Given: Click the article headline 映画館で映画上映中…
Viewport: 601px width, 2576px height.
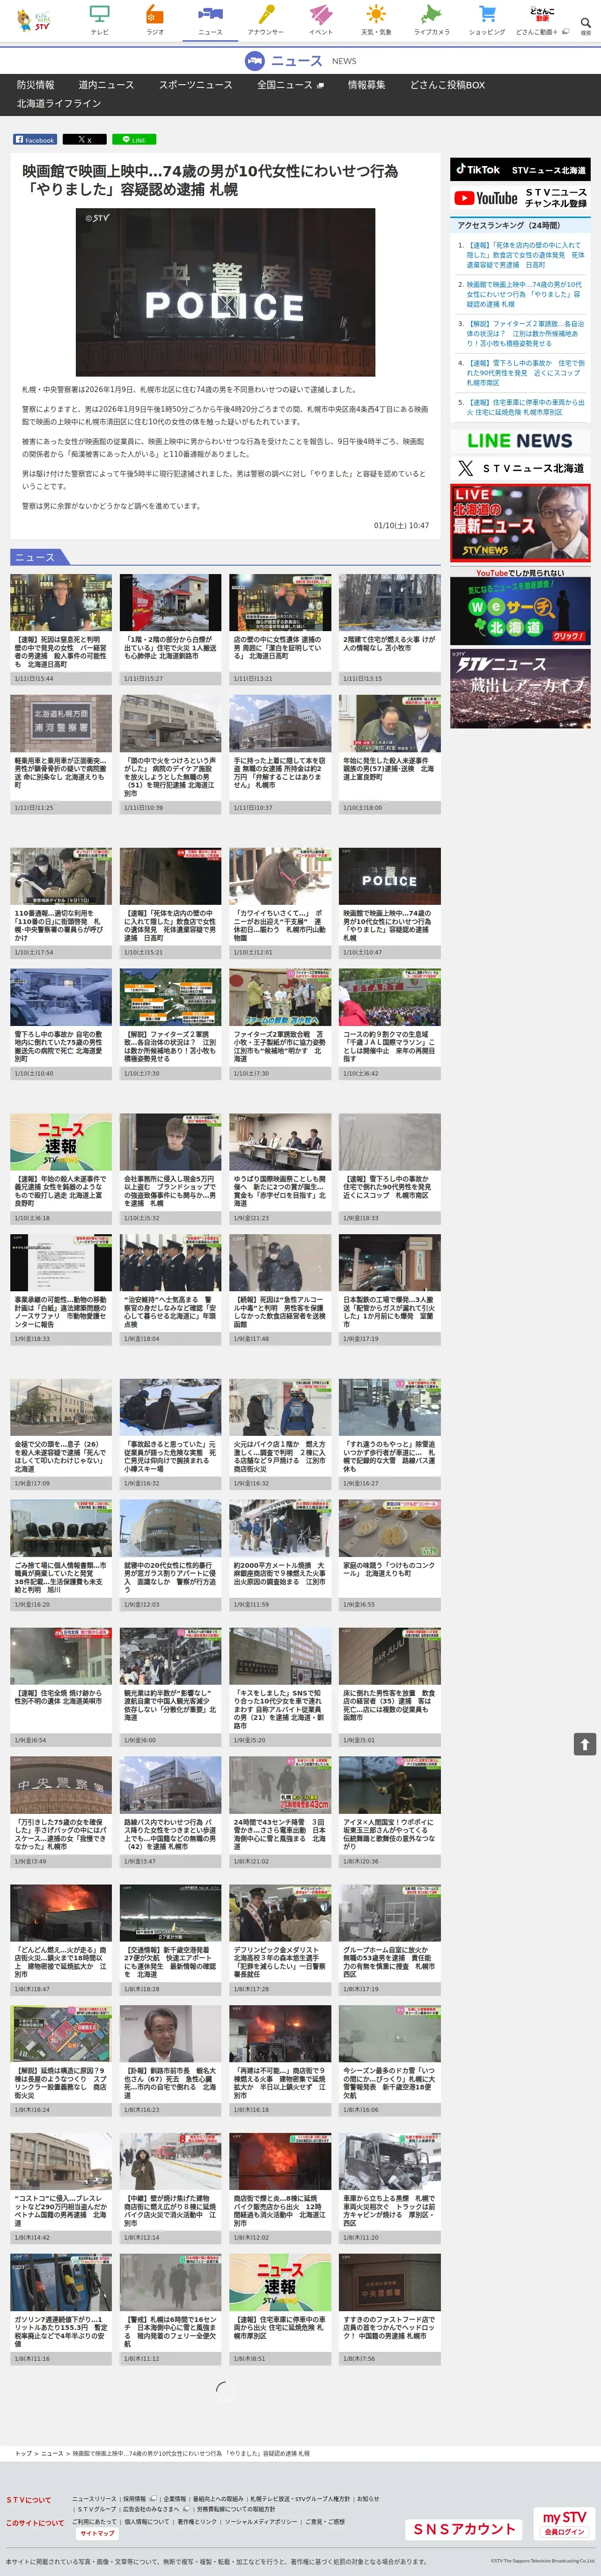Looking at the screenshot, I should (210, 180).
